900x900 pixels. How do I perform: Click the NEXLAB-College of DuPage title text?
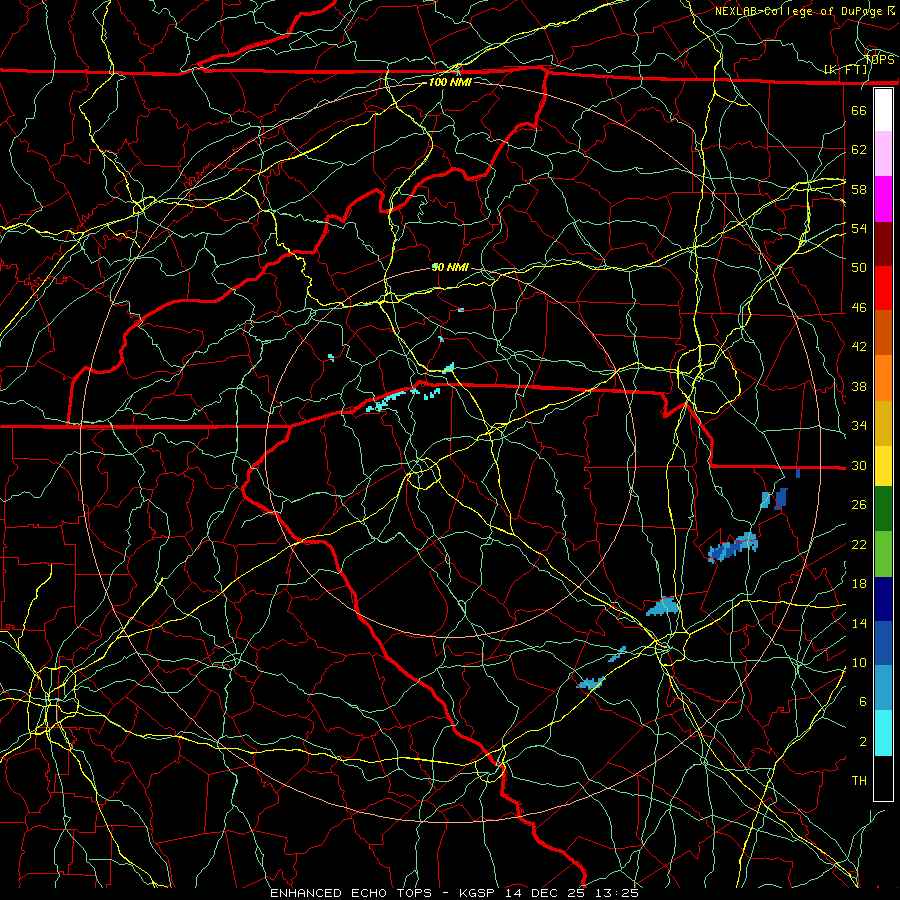797,11
